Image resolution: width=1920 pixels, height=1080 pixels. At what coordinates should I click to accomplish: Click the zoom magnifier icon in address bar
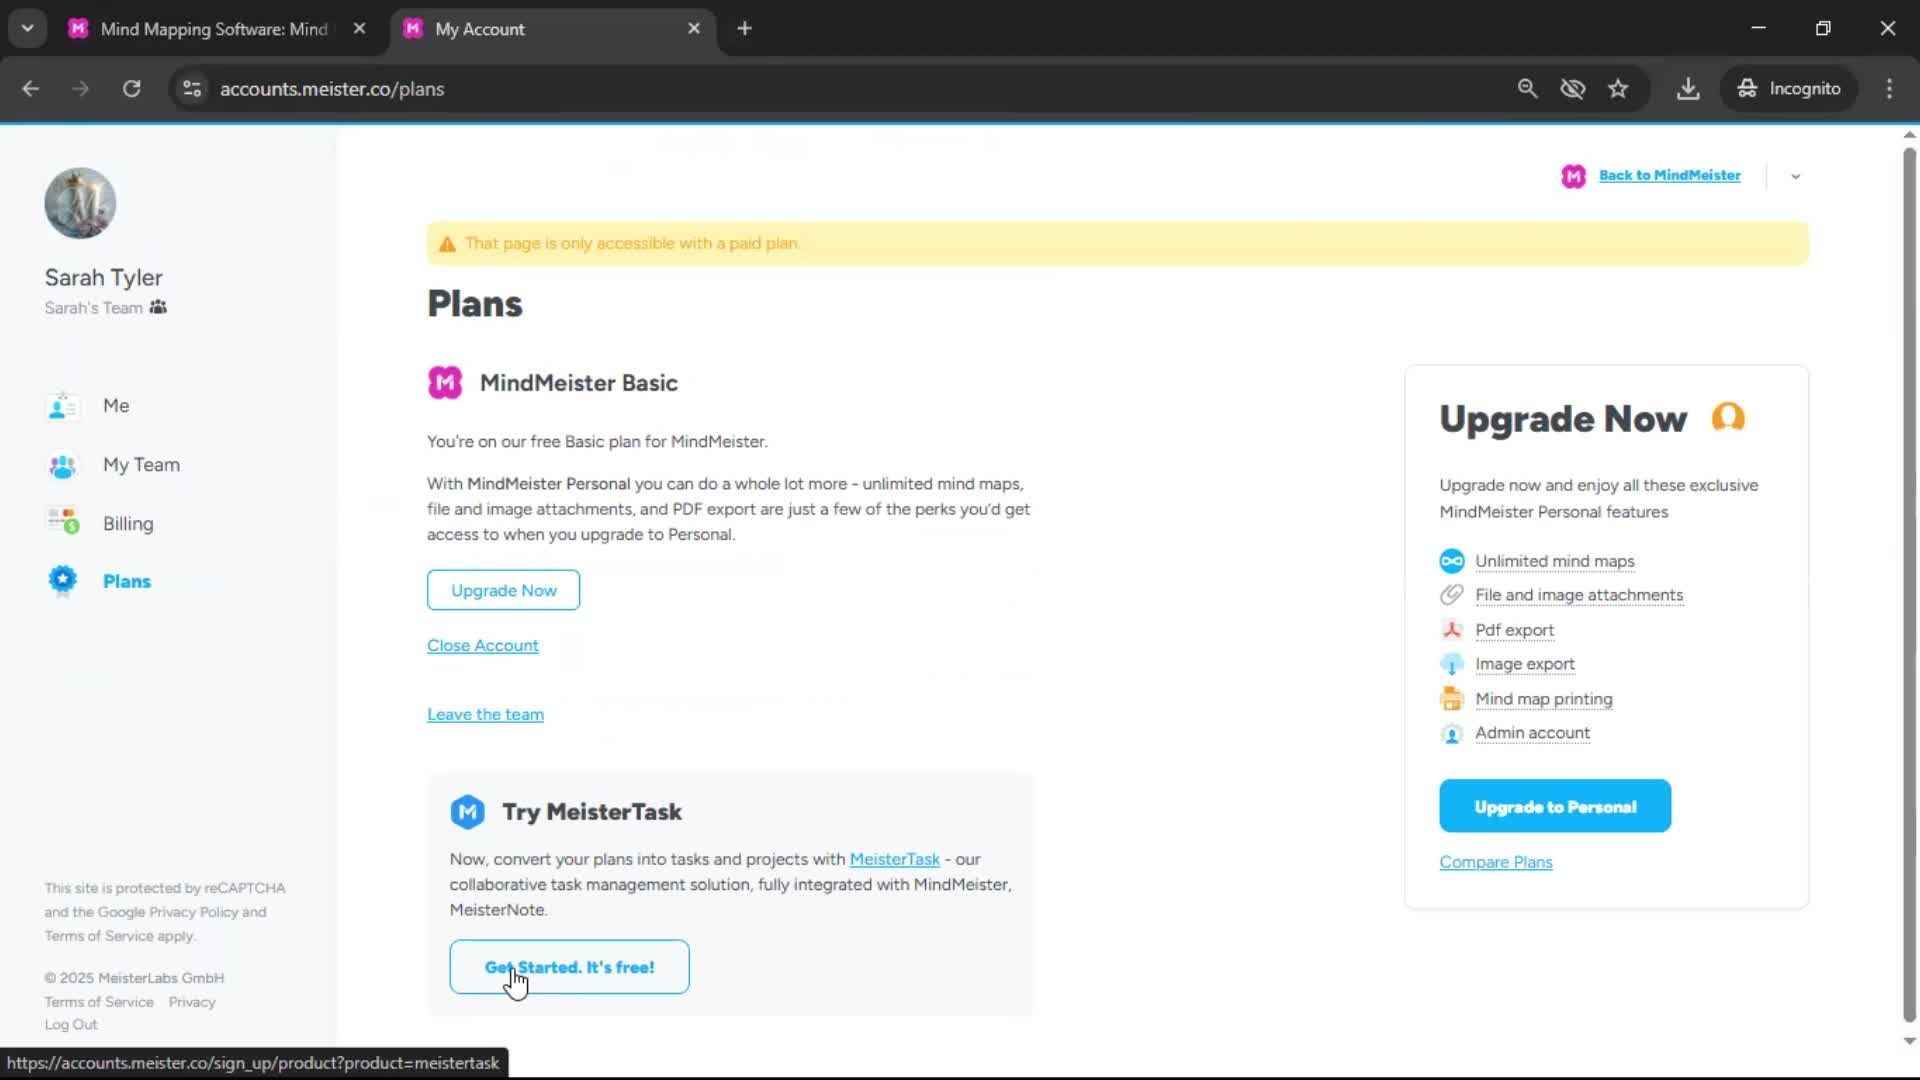click(x=1527, y=89)
